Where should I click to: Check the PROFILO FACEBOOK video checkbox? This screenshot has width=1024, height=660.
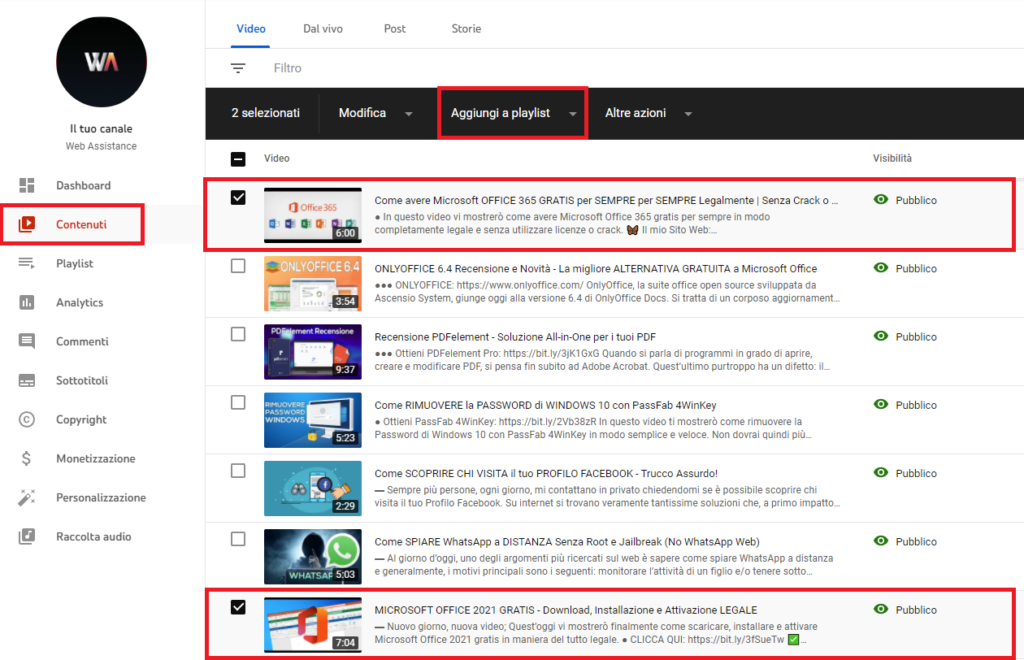click(x=238, y=471)
